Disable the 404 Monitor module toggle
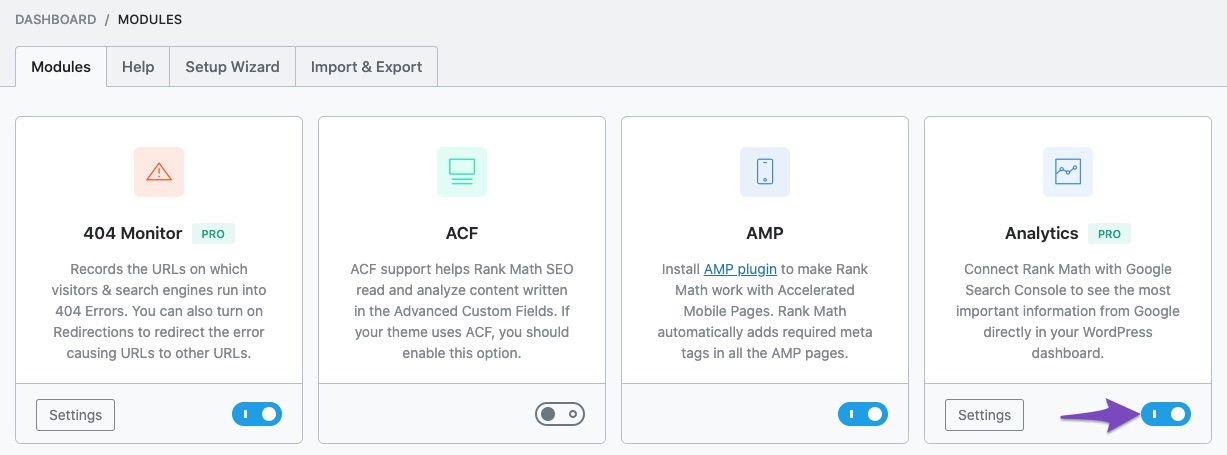Viewport: 1227px width, 455px height. pos(257,414)
